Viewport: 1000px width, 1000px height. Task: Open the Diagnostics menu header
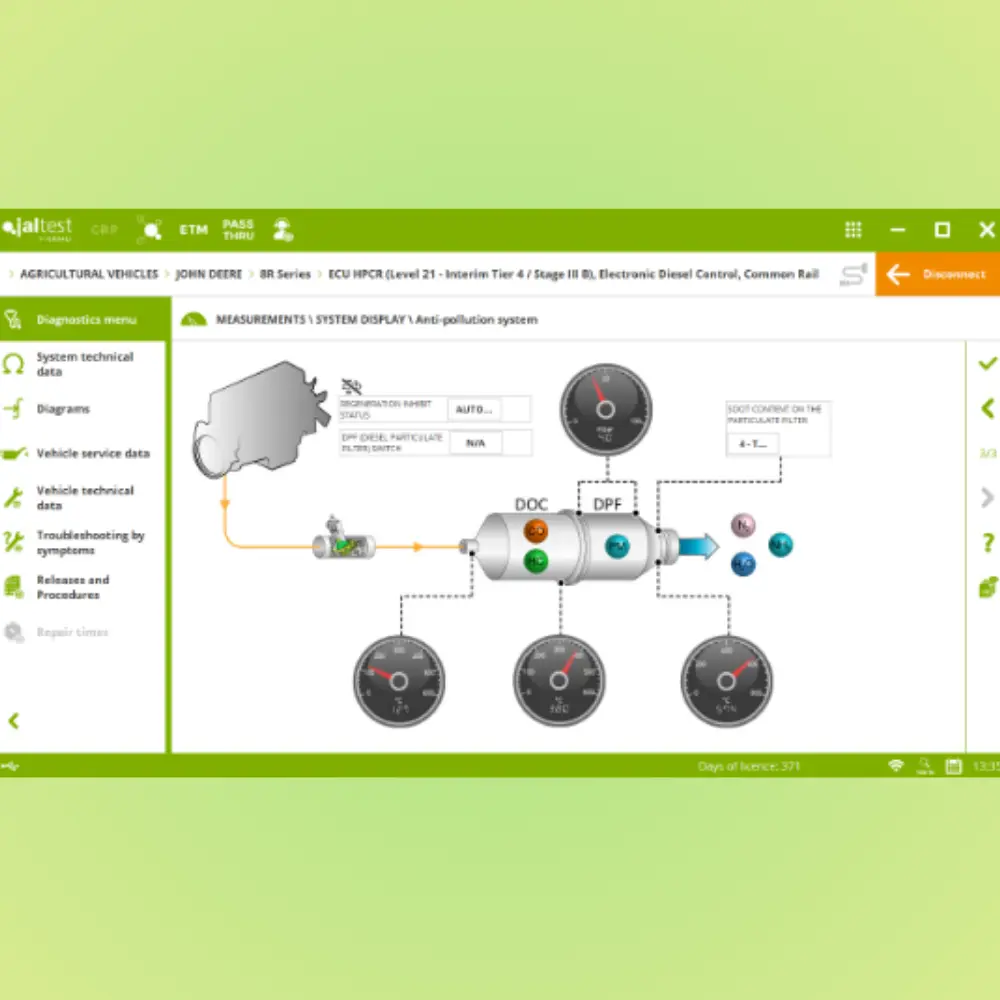85,319
